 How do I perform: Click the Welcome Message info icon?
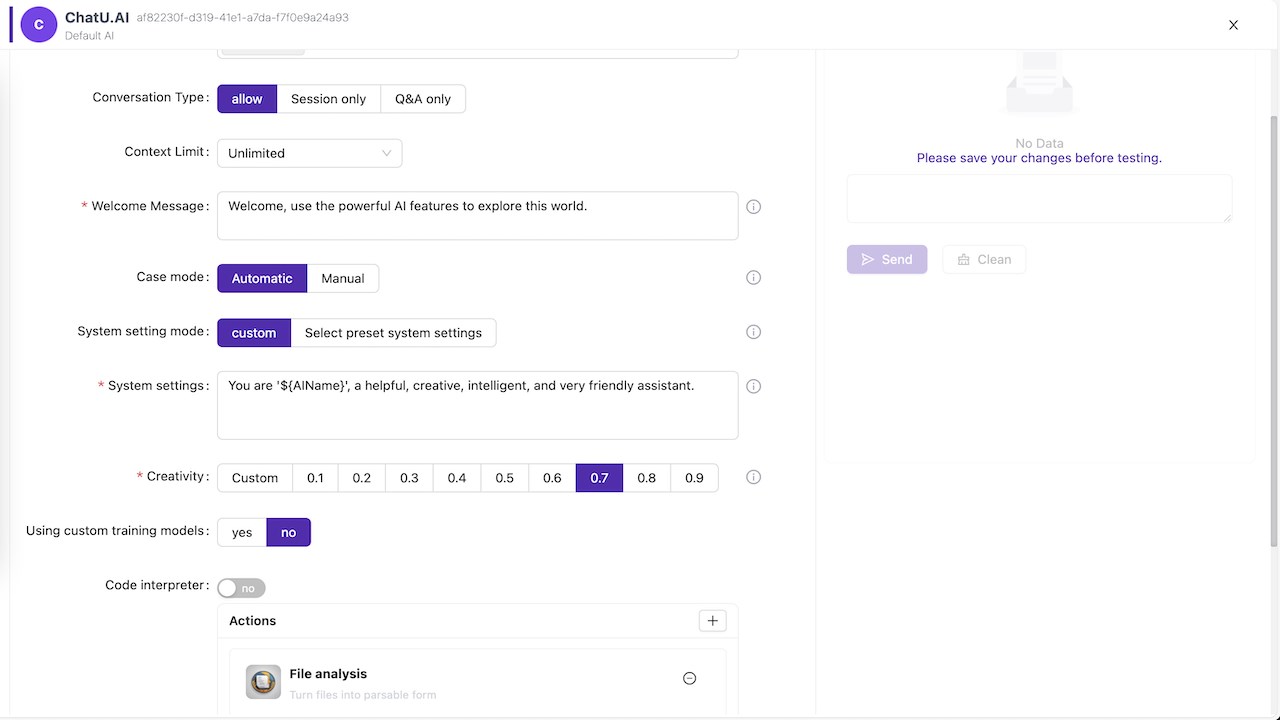click(754, 207)
